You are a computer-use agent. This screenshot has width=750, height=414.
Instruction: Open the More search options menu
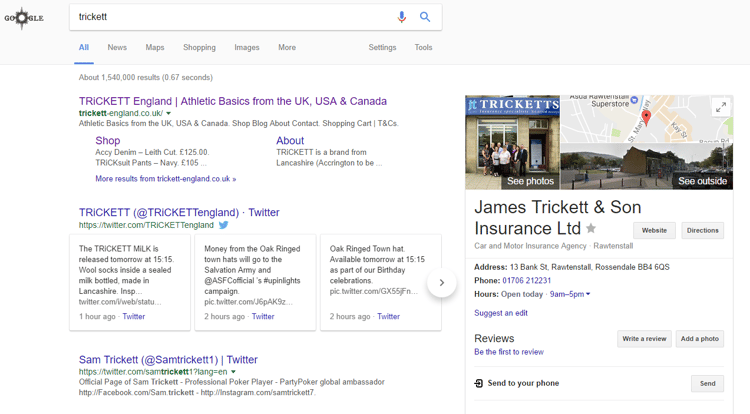tap(287, 47)
